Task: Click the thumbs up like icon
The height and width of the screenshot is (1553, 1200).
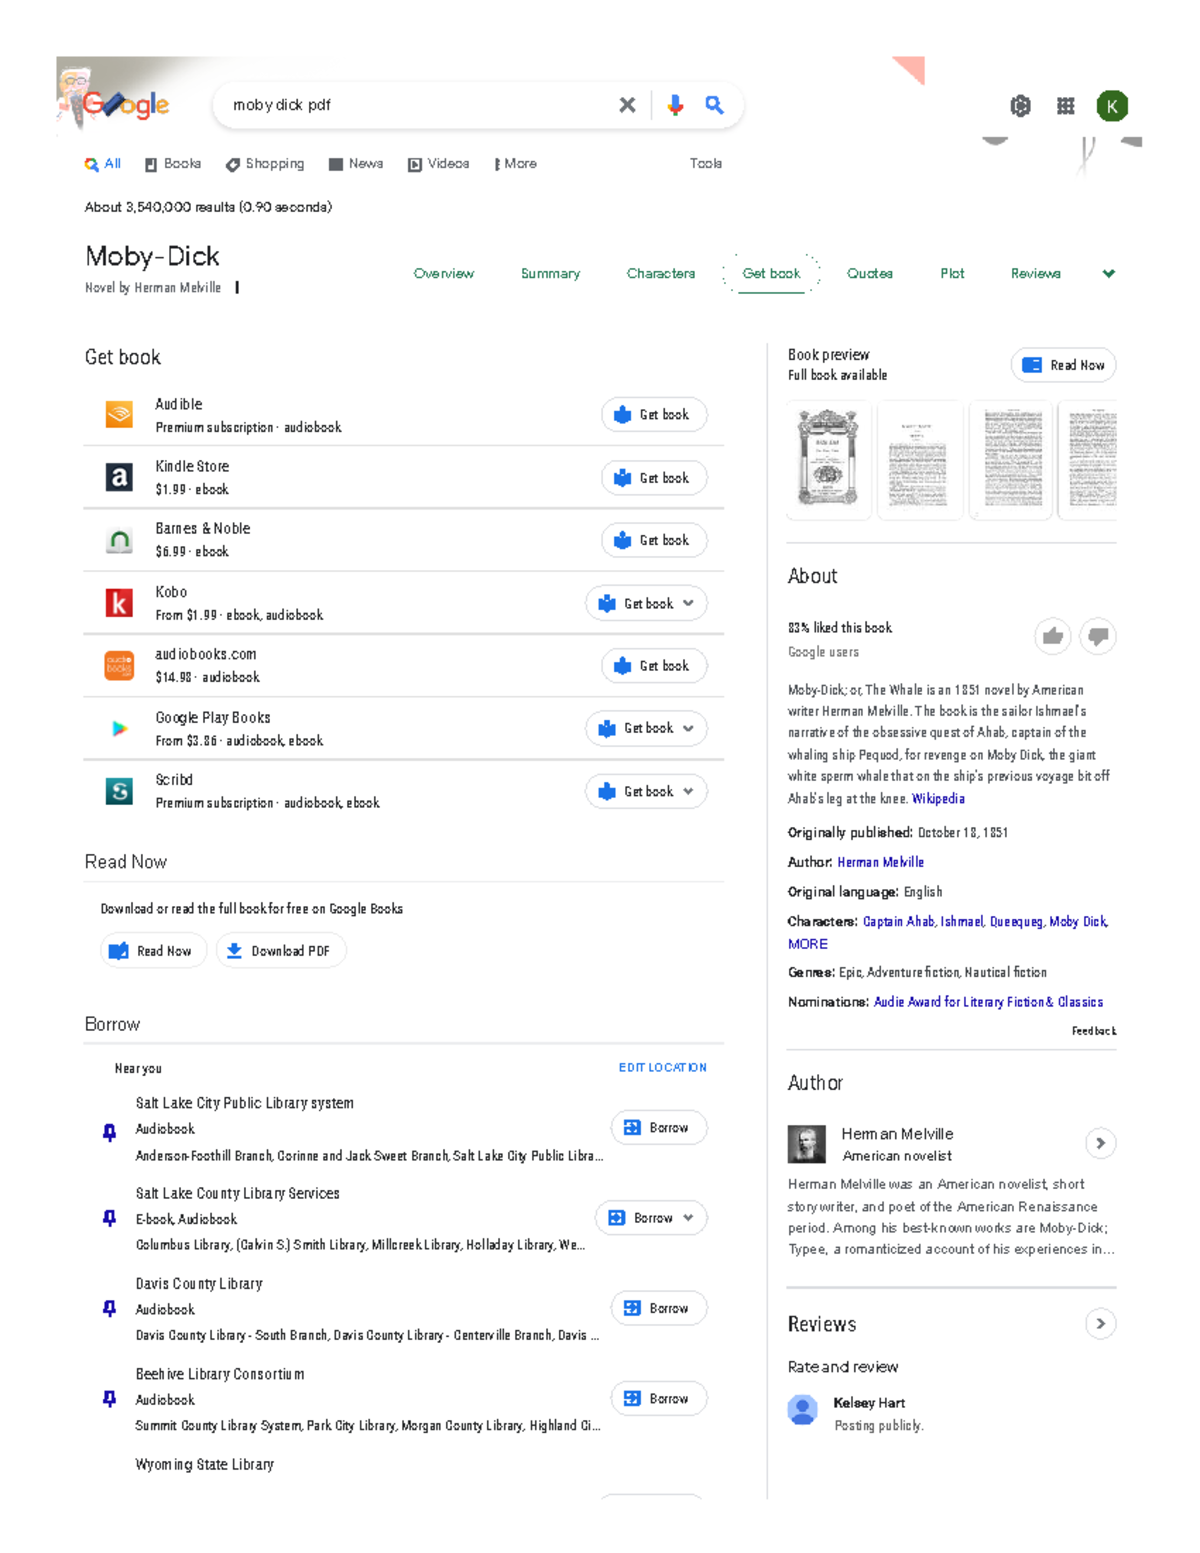Action: 1053,636
